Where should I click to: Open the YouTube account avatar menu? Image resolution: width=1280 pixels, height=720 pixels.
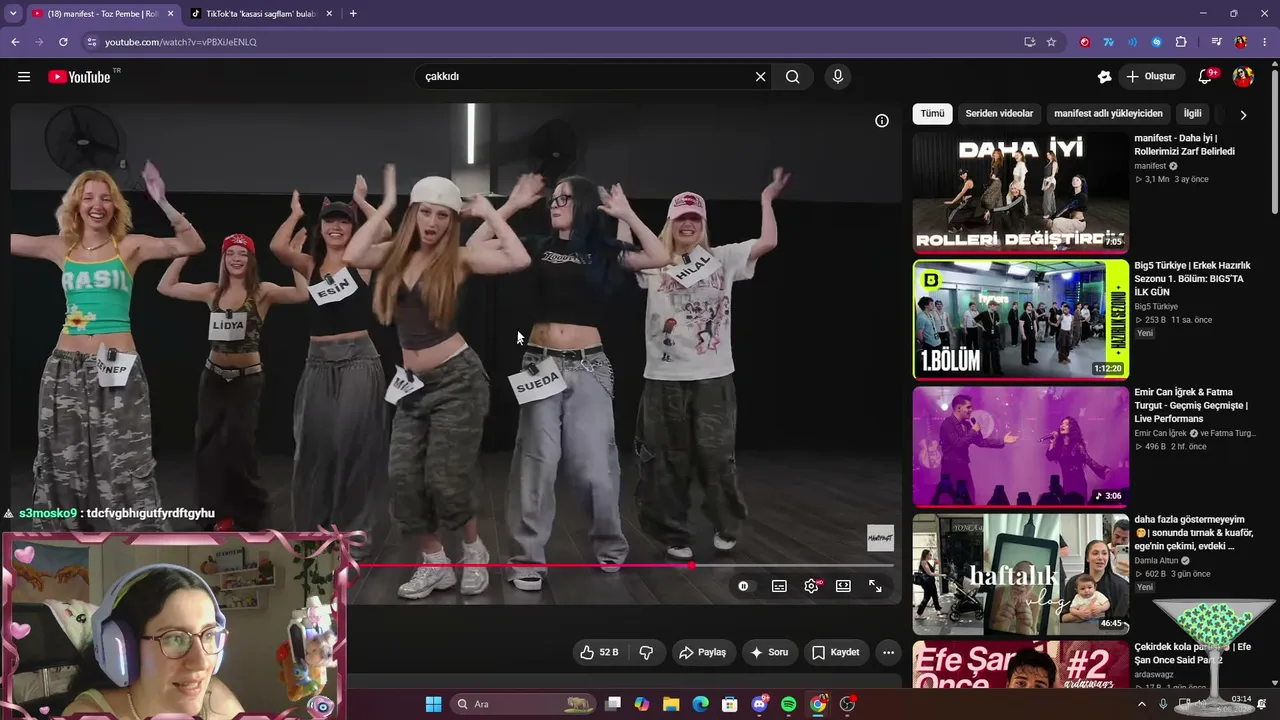click(x=1243, y=77)
